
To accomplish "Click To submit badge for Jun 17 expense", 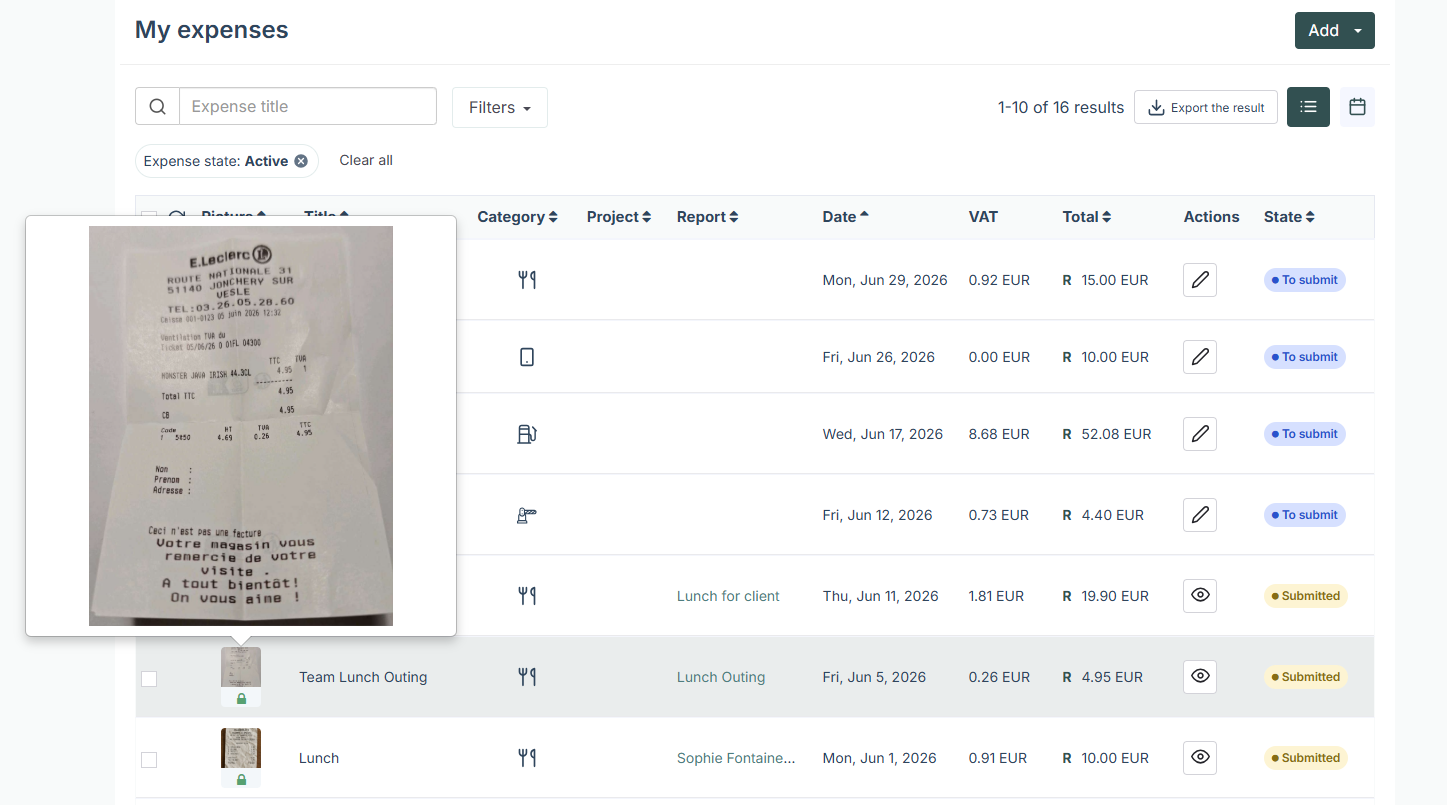I will (1305, 434).
